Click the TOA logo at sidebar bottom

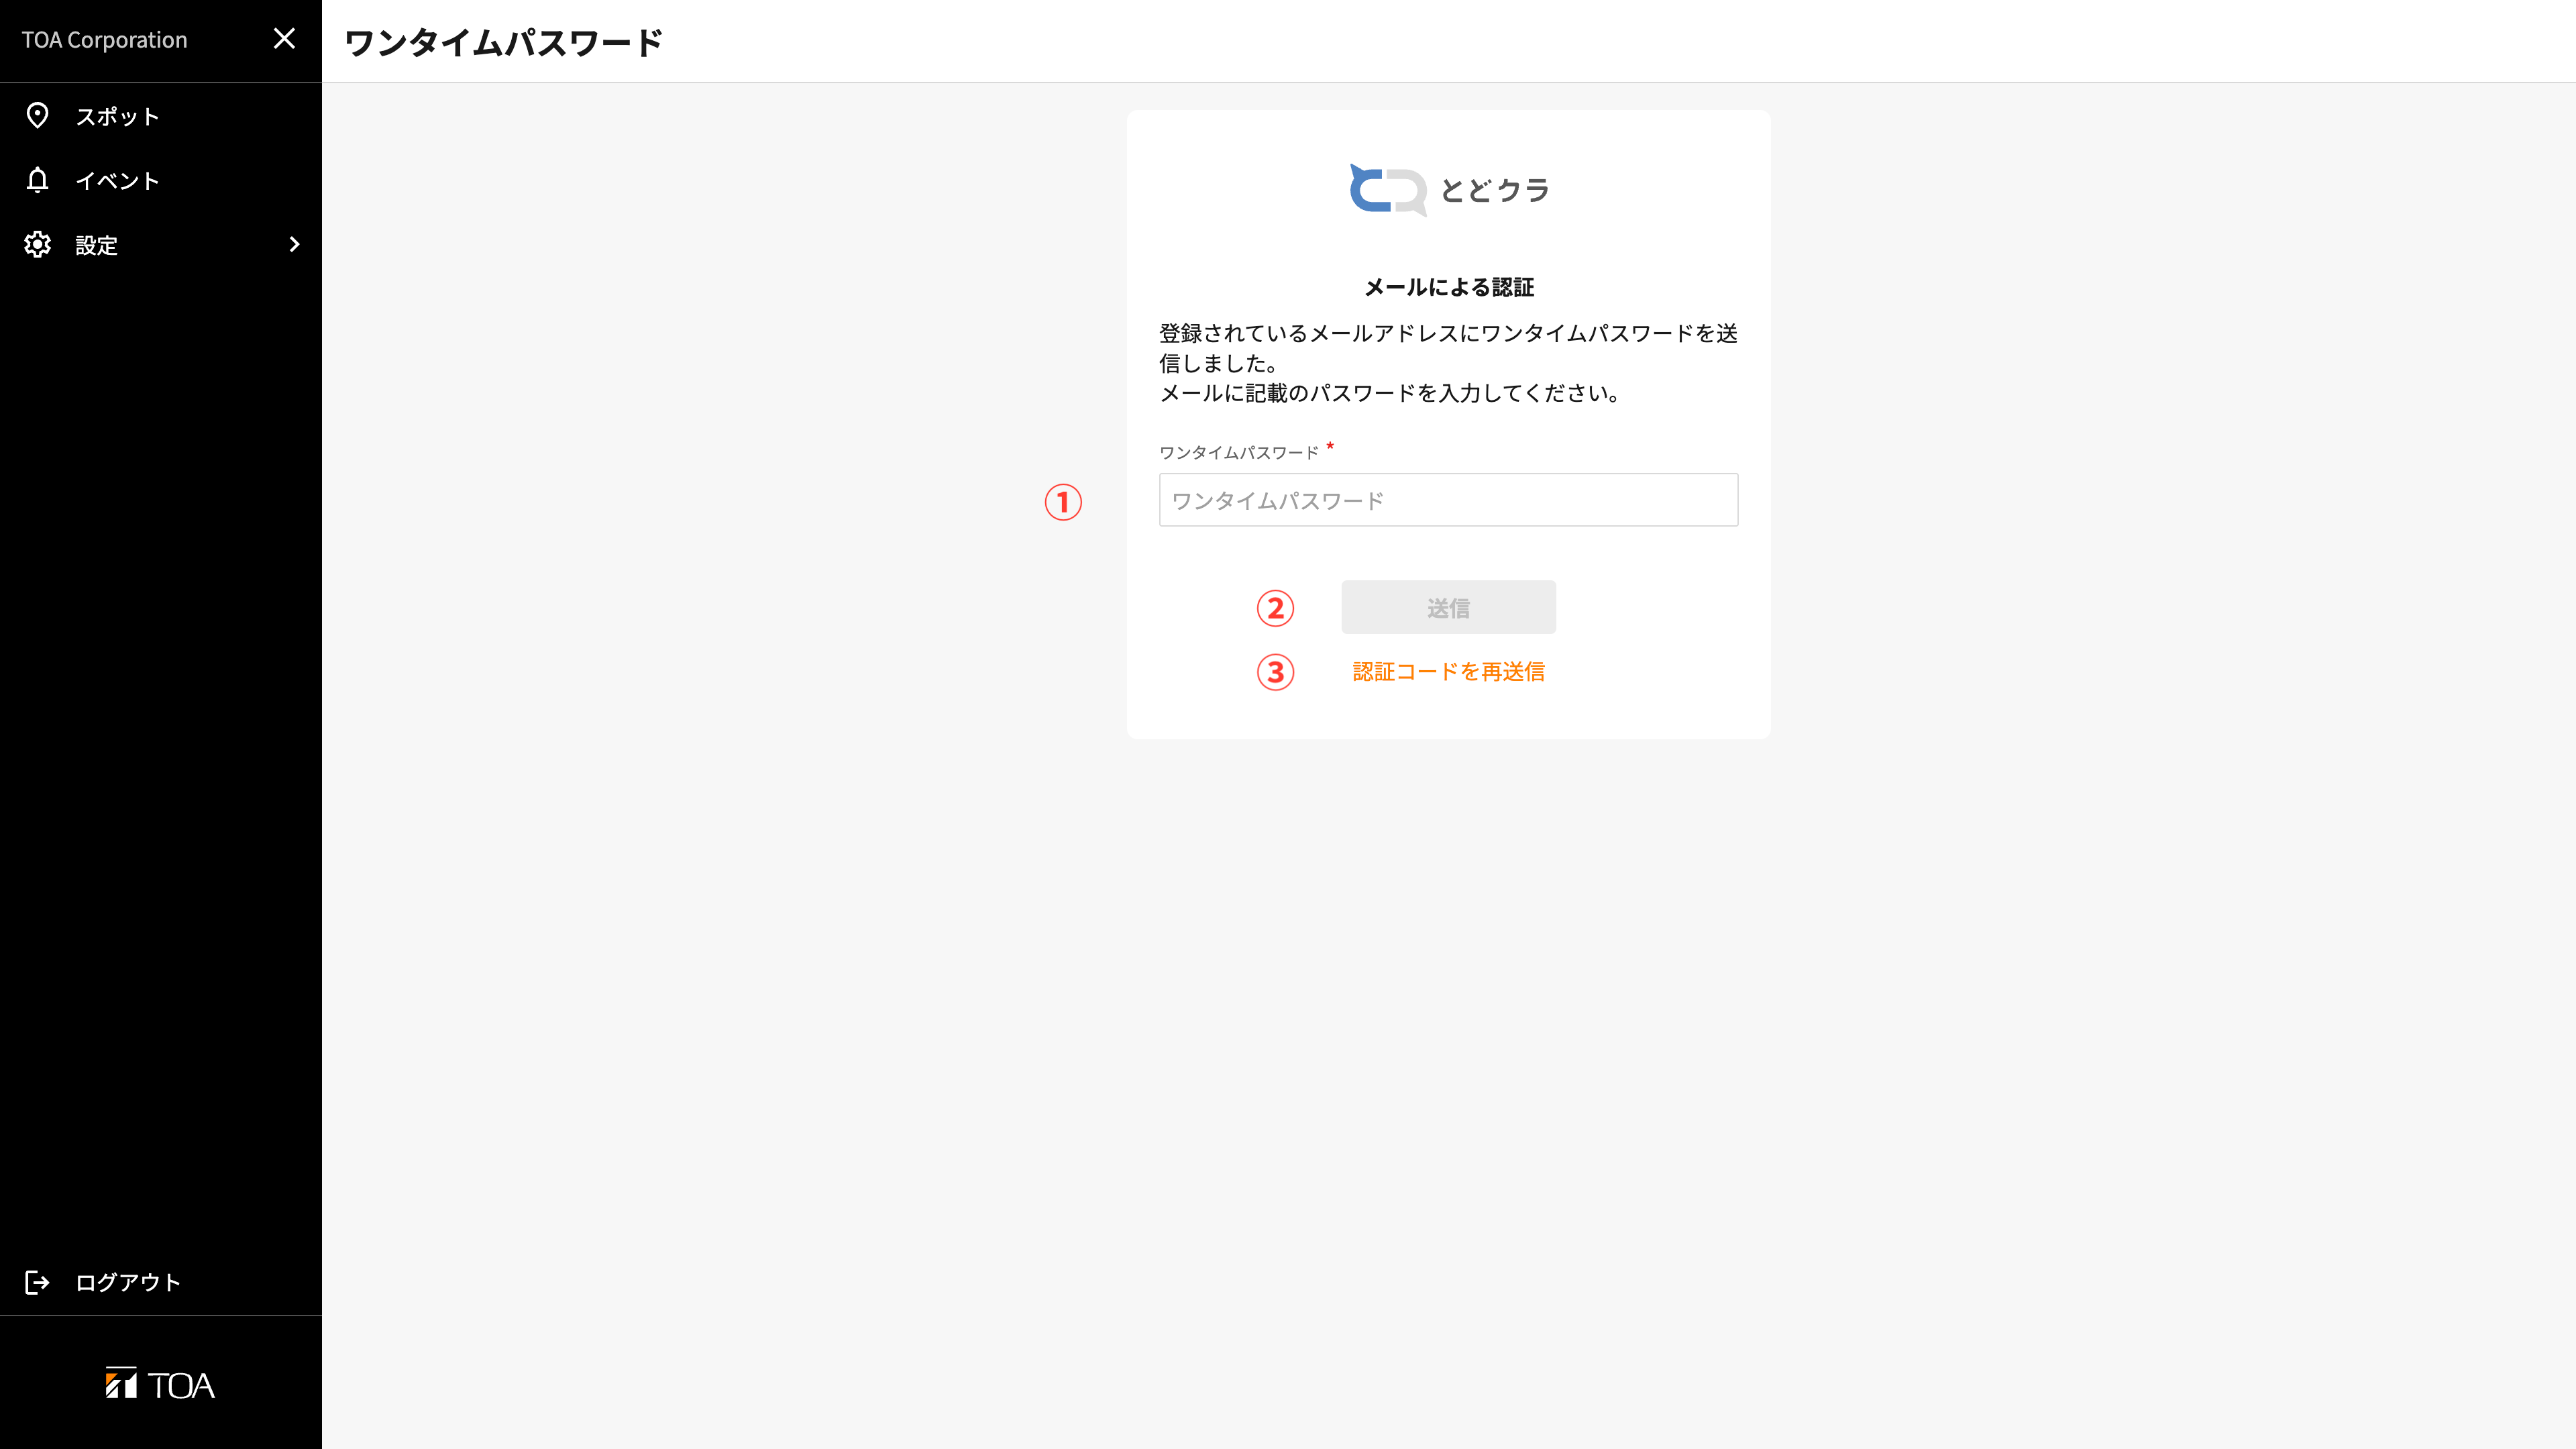tap(160, 1384)
